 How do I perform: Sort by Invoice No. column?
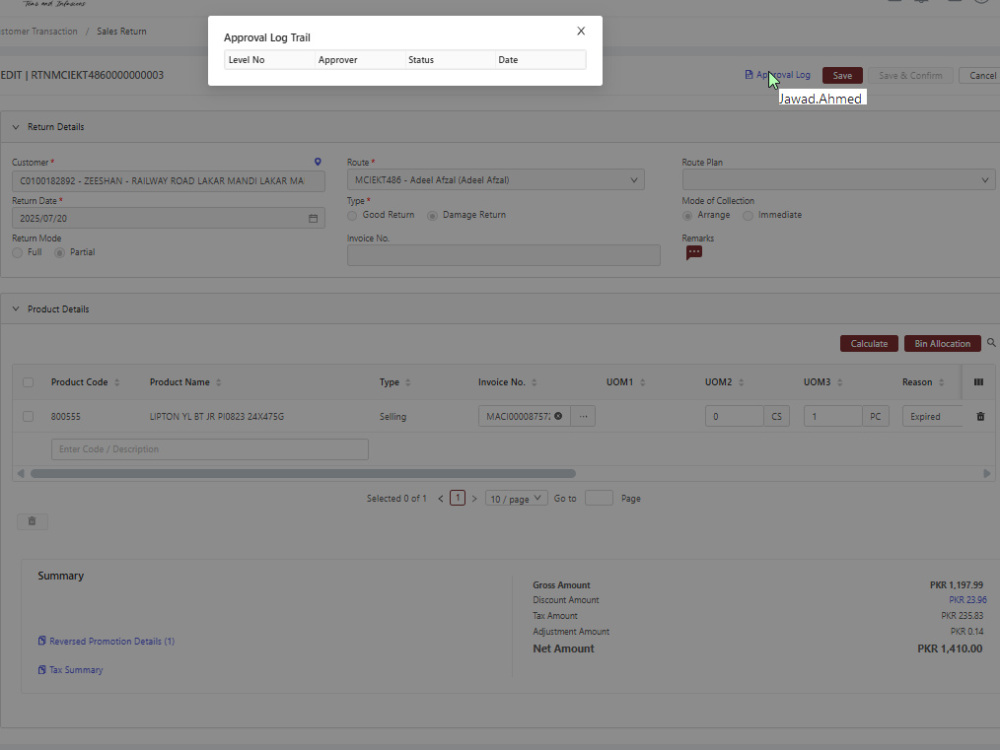[x=534, y=382]
